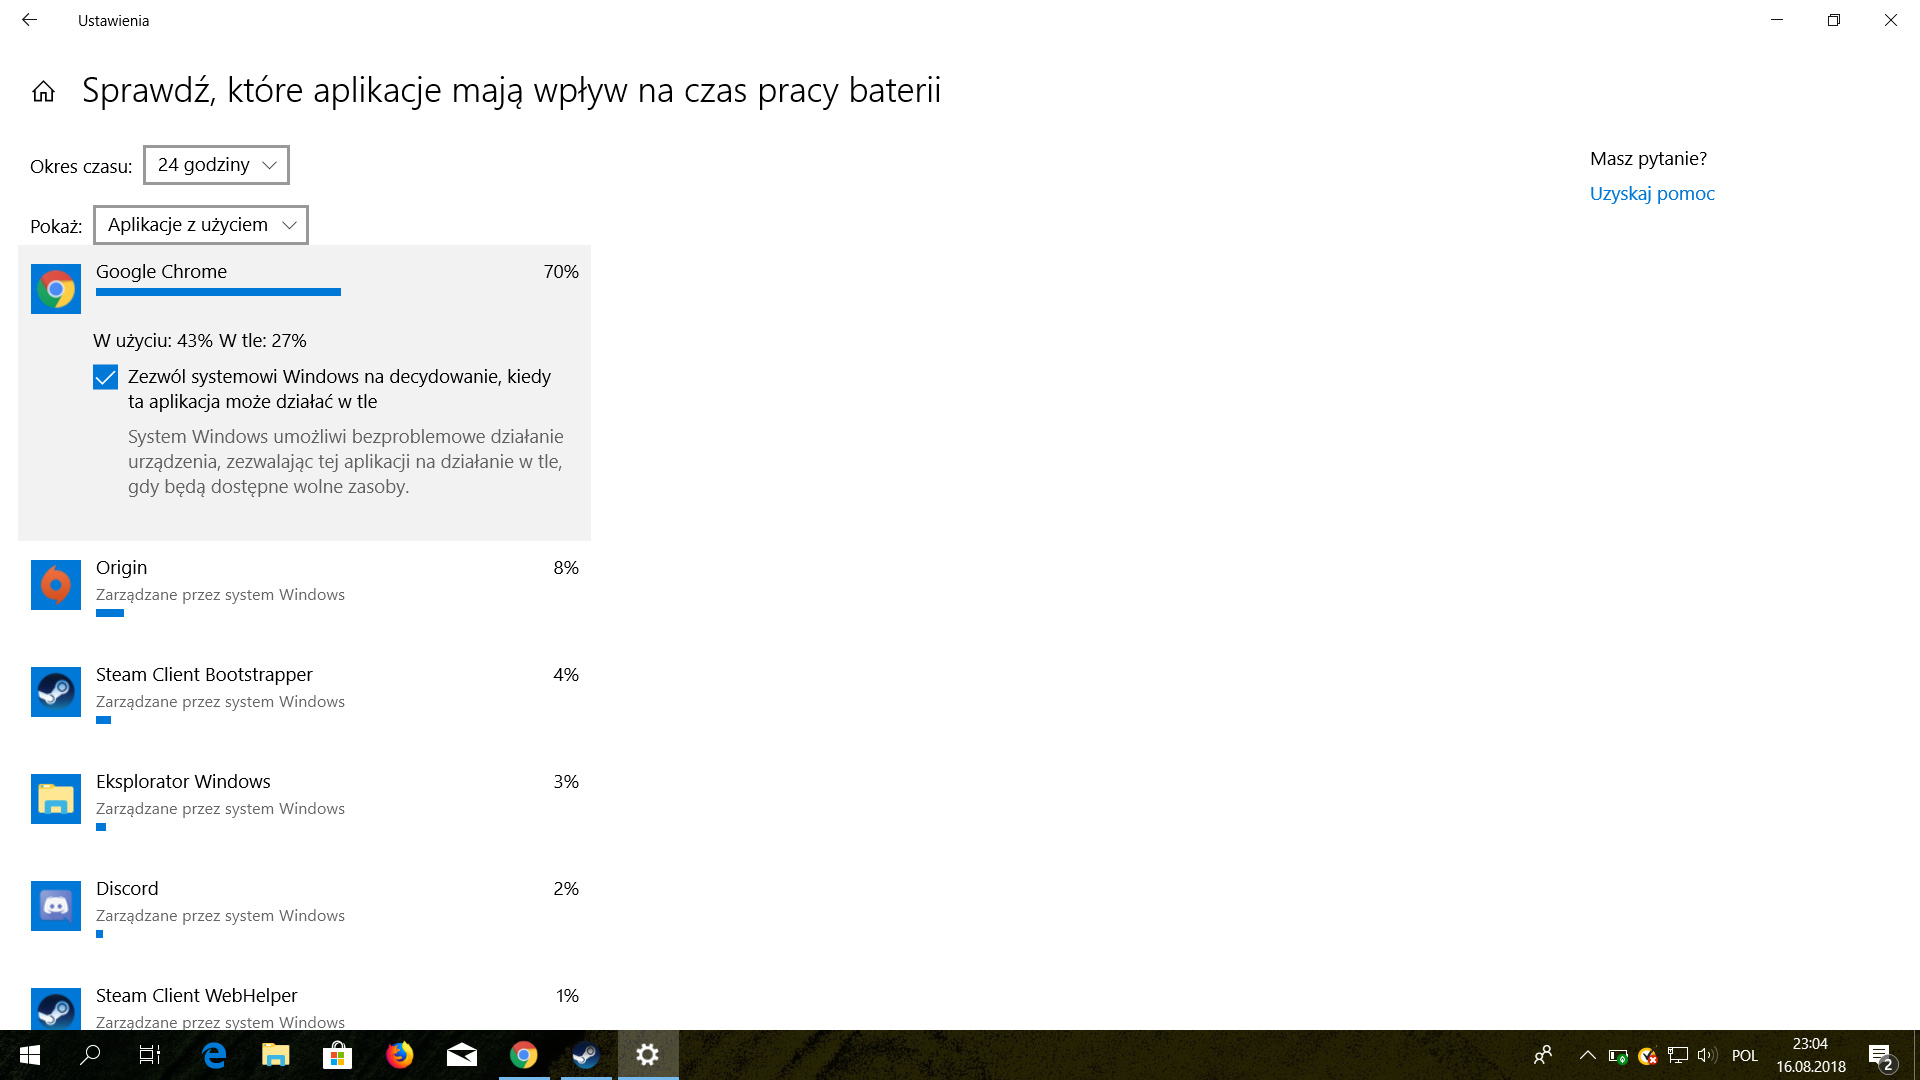Open Task View from the taskbar
Viewport: 1920px width, 1080px height.
click(x=149, y=1055)
